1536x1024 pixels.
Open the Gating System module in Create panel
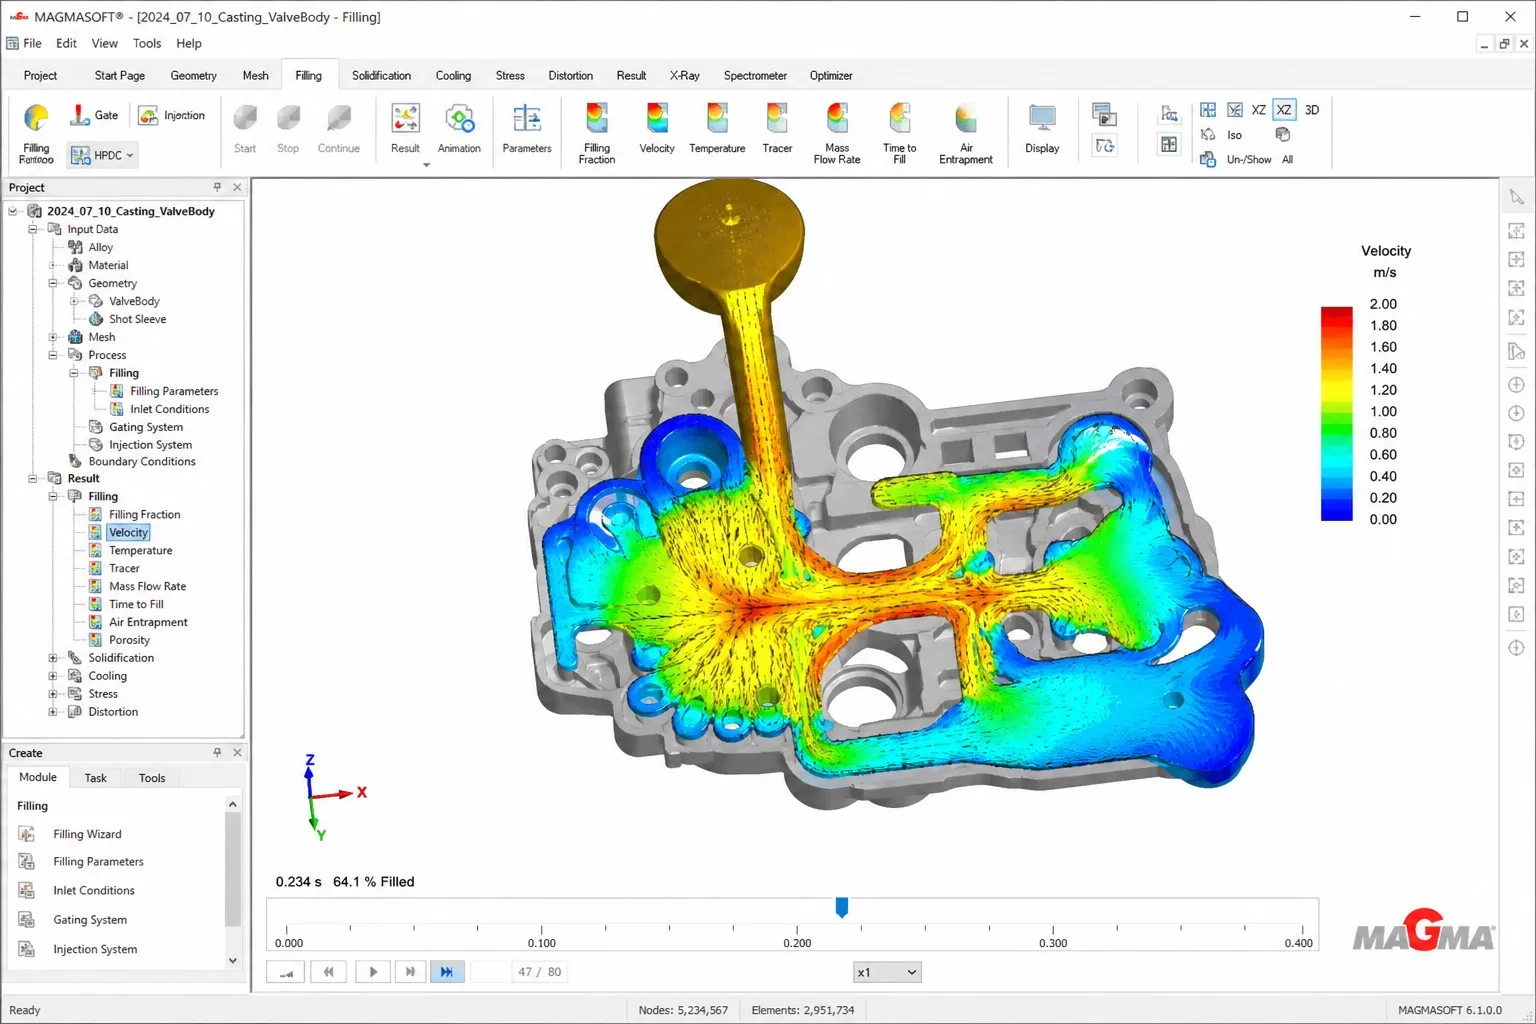click(x=90, y=920)
